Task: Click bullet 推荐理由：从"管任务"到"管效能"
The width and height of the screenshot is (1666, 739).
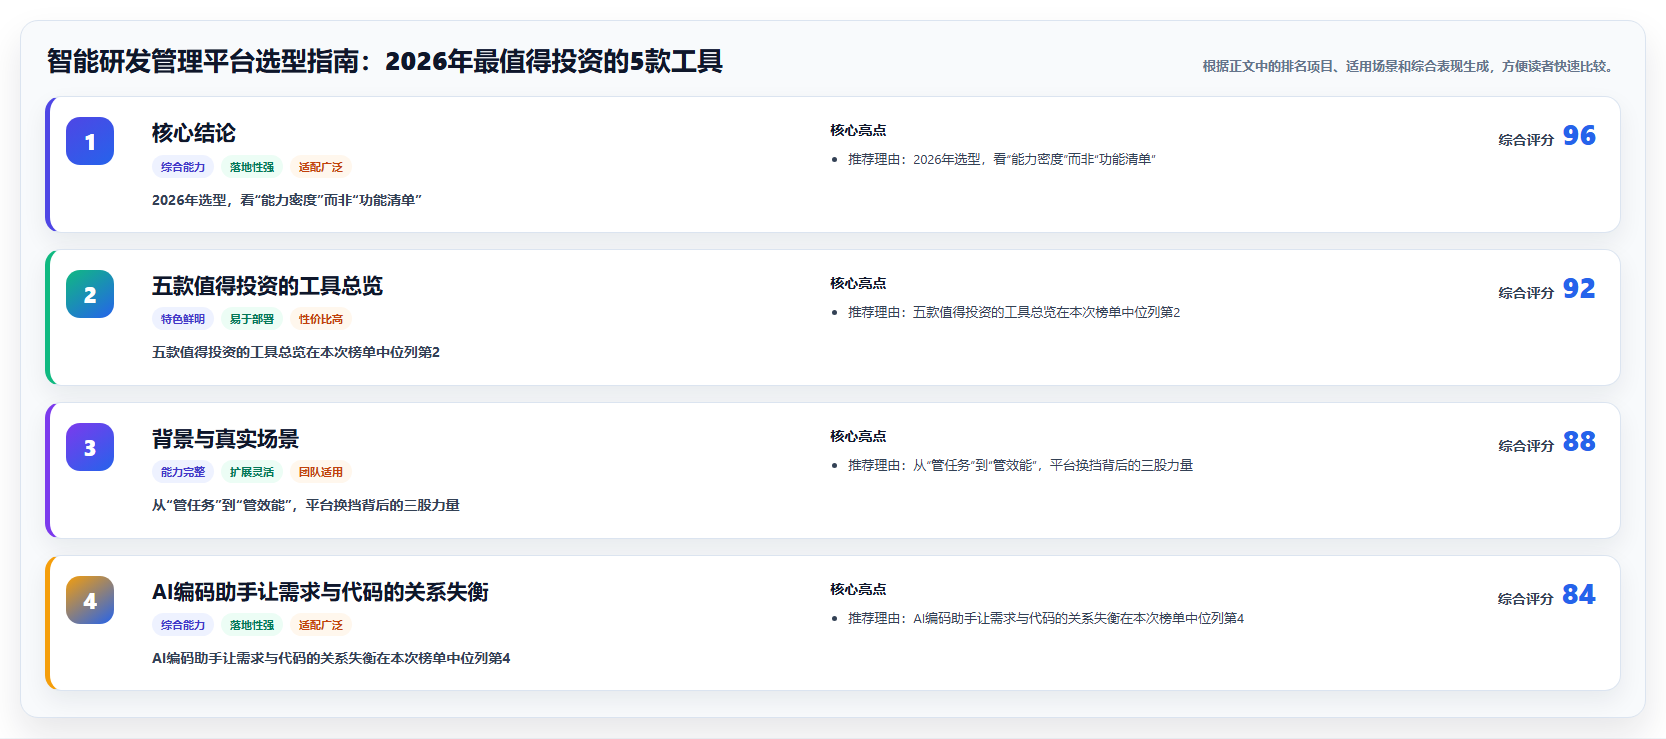Action: (x=1021, y=465)
